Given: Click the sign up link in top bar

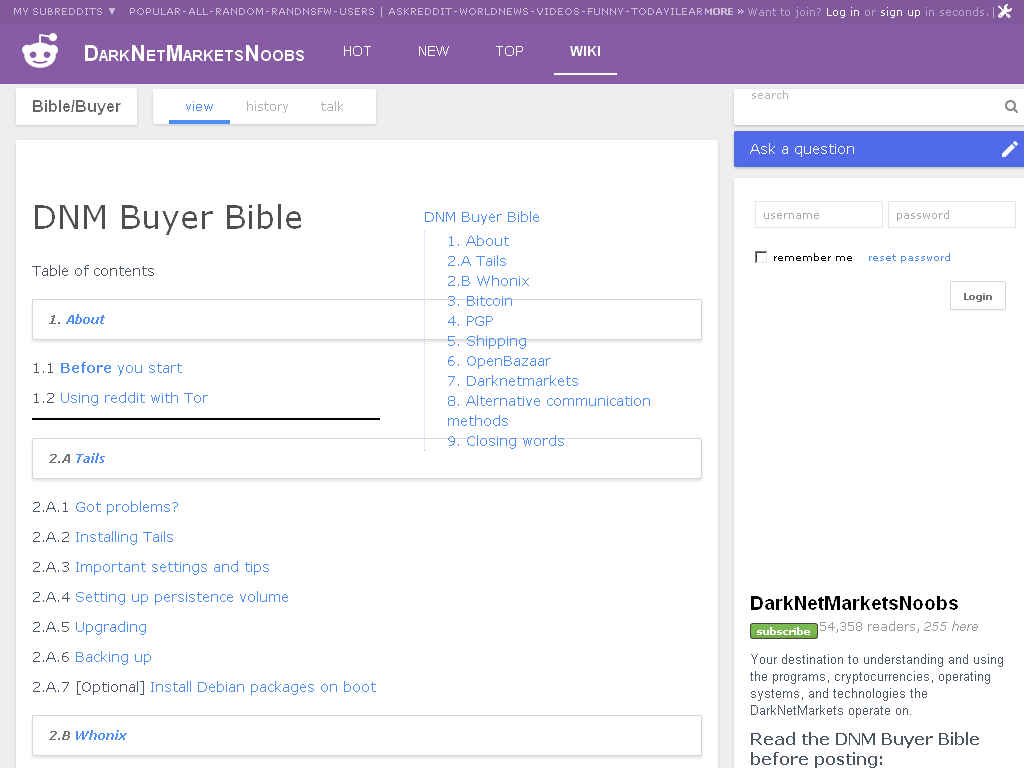Looking at the screenshot, I should coord(900,12).
